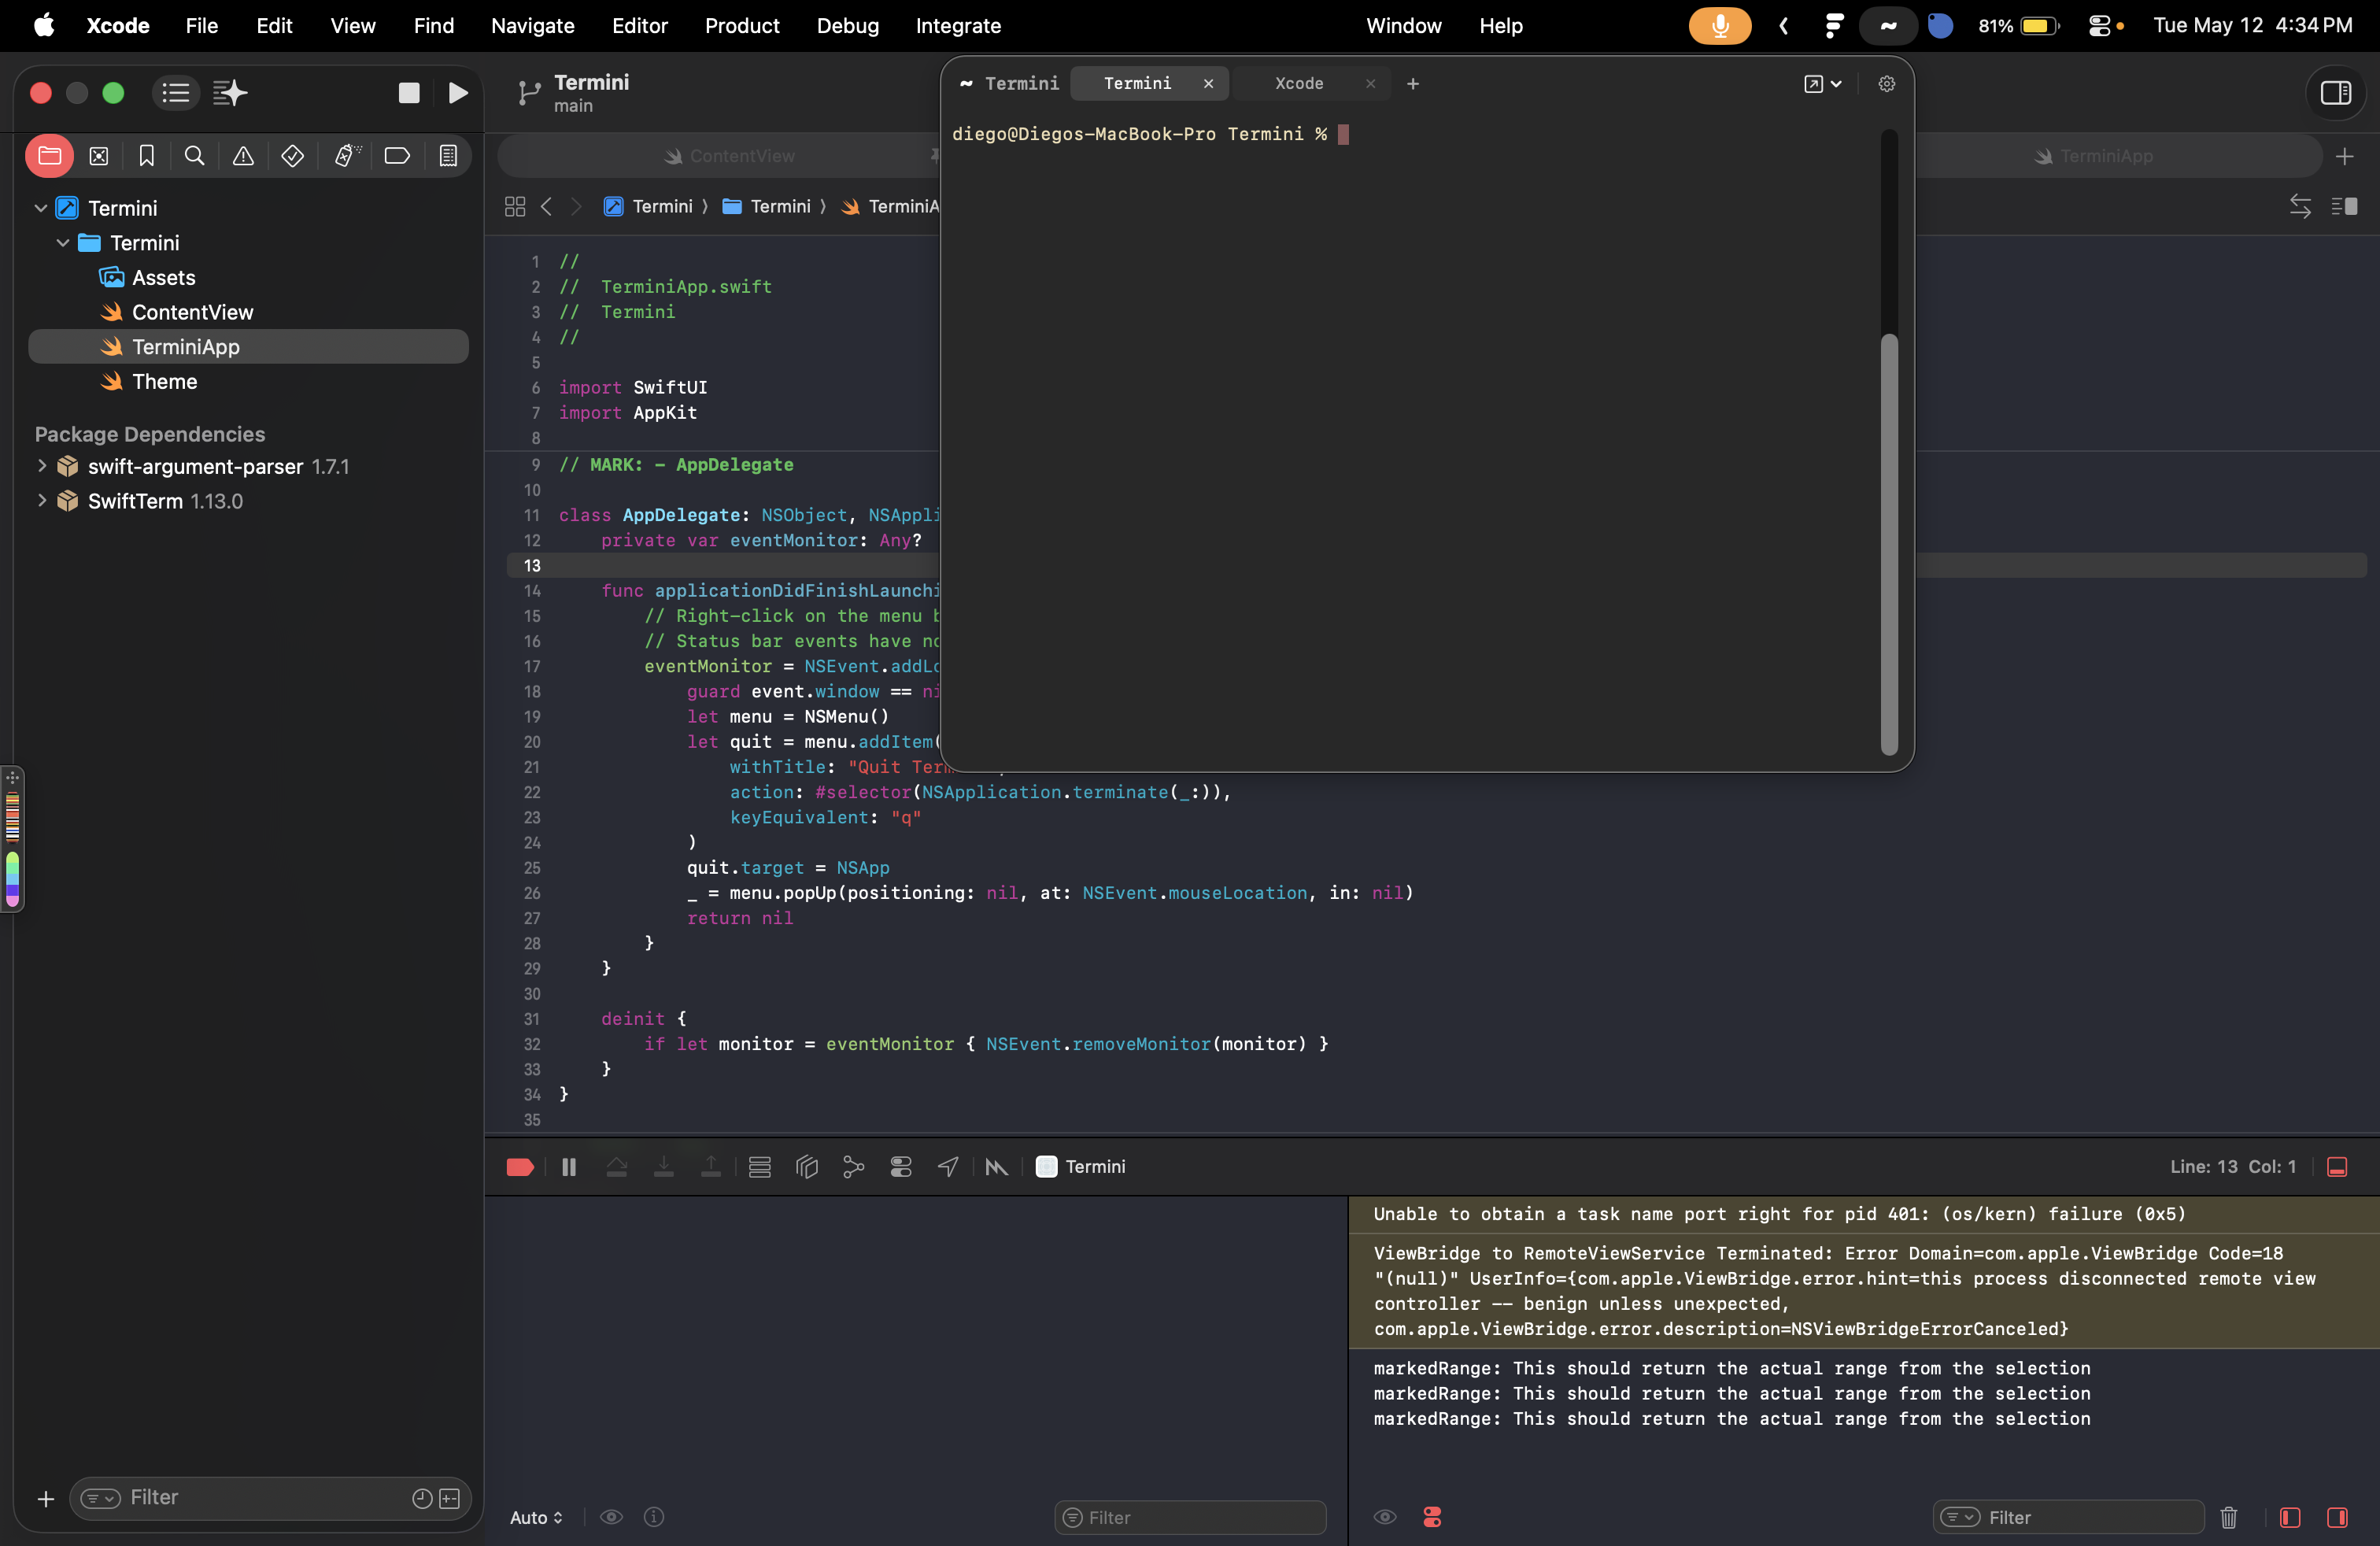Click Termini breadcrumb project item
The height and width of the screenshot is (1546, 2380).
click(x=648, y=206)
